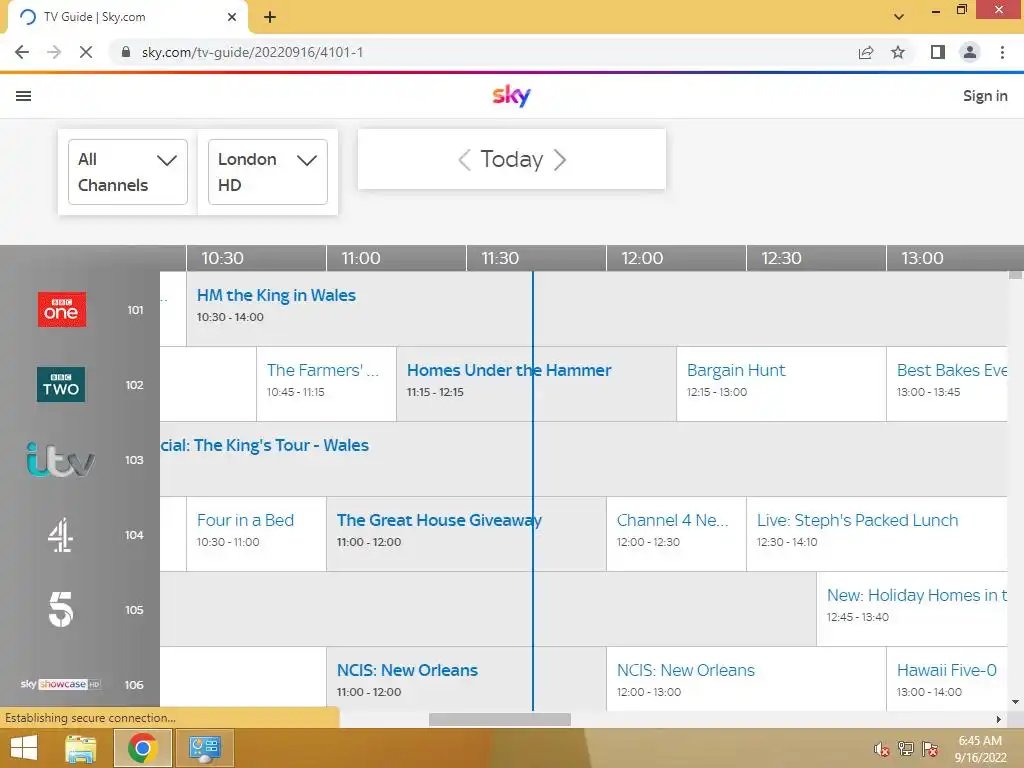Open the control panel taskbar icon
The height and width of the screenshot is (768, 1024).
click(x=204, y=748)
